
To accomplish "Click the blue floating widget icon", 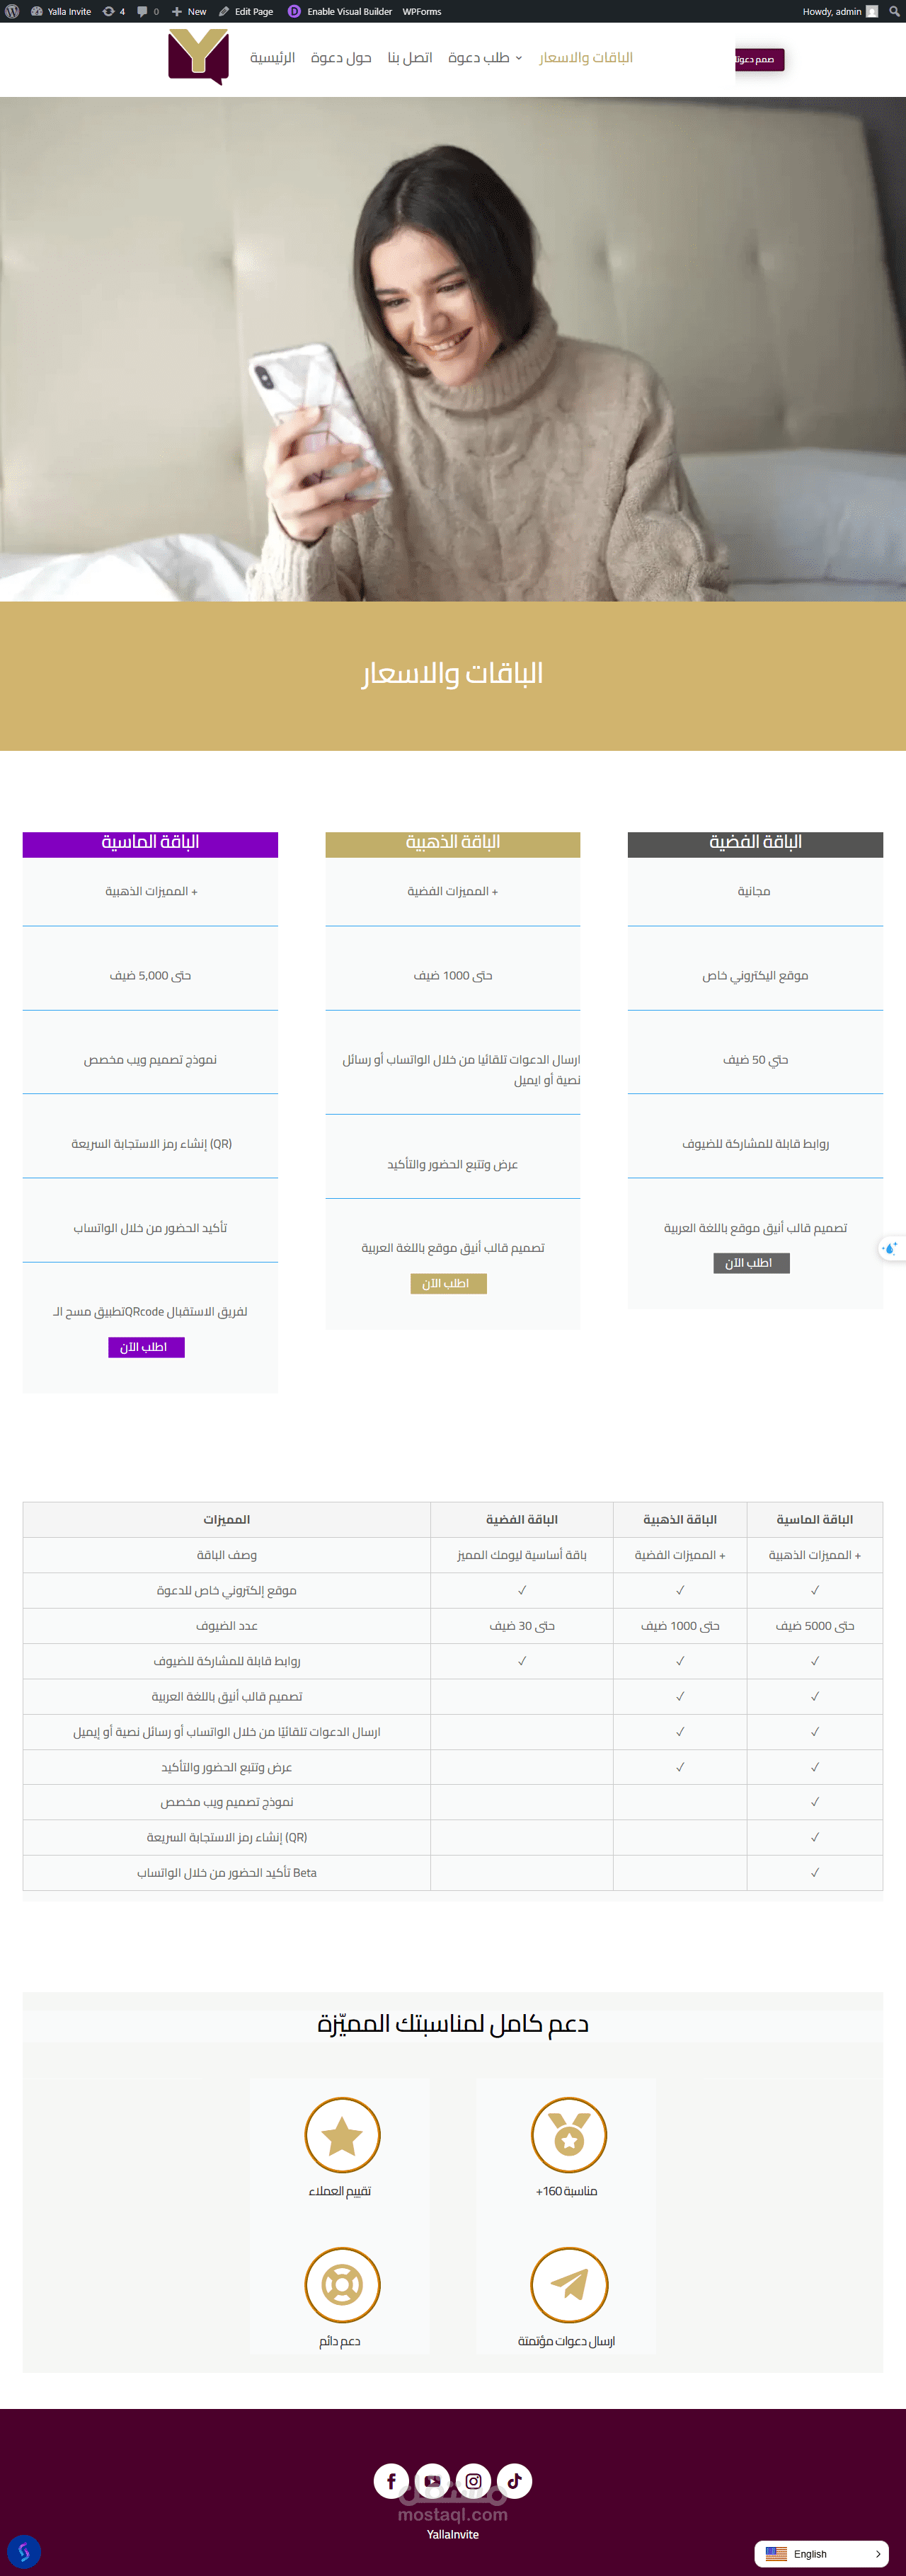I will pos(24,2551).
